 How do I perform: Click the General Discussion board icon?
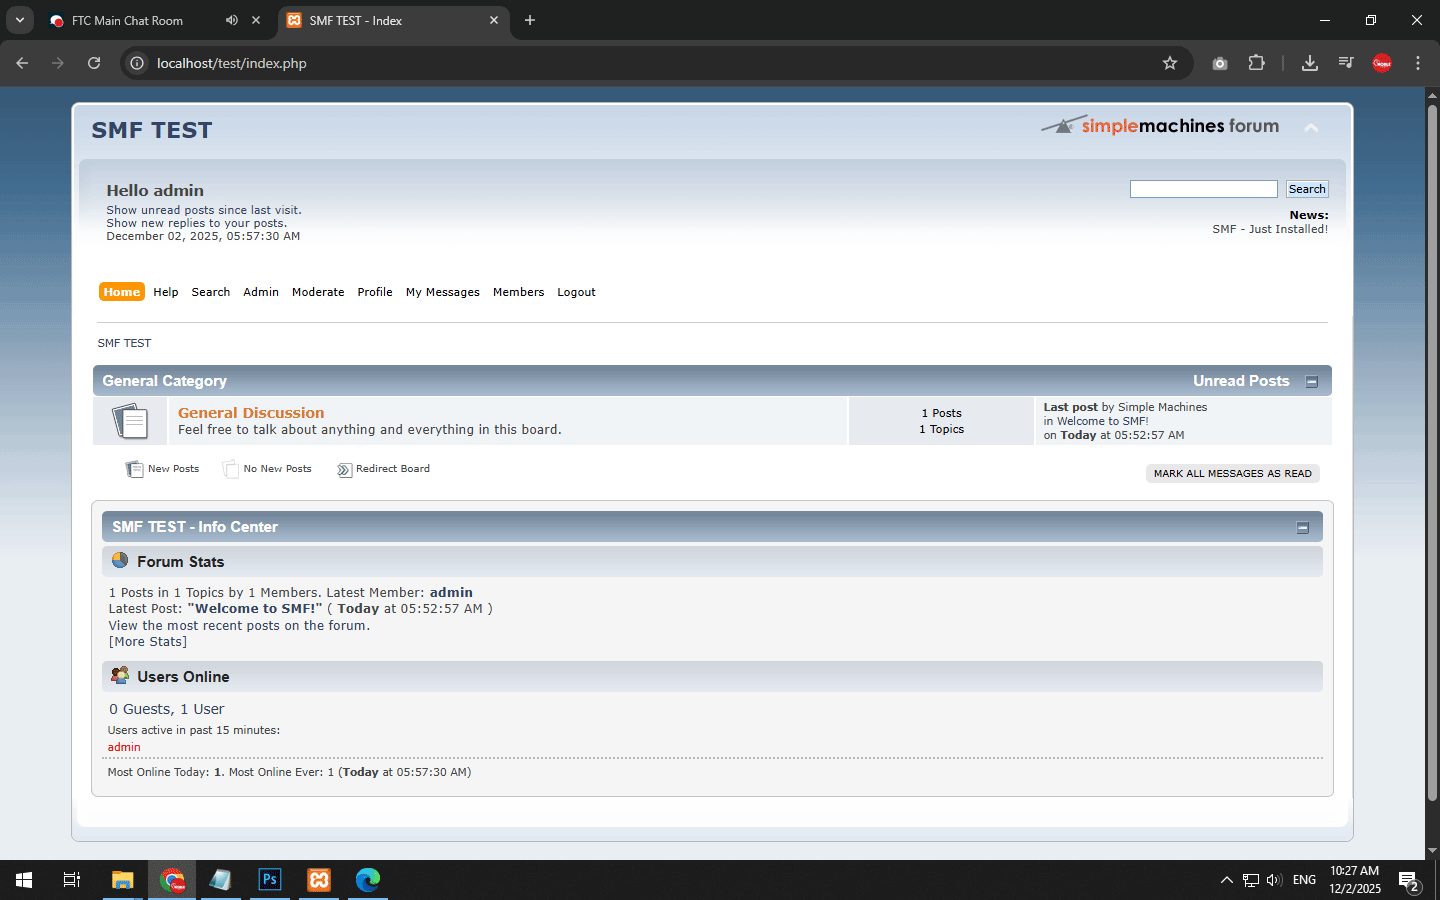point(130,421)
